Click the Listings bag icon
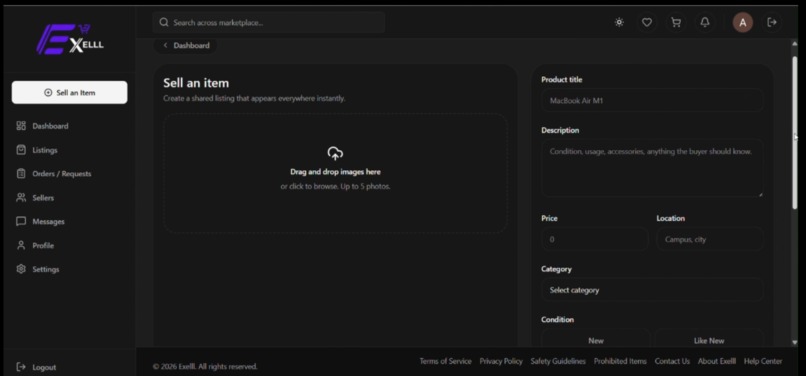This screenshot has height=376, width=806. (21, 150)
